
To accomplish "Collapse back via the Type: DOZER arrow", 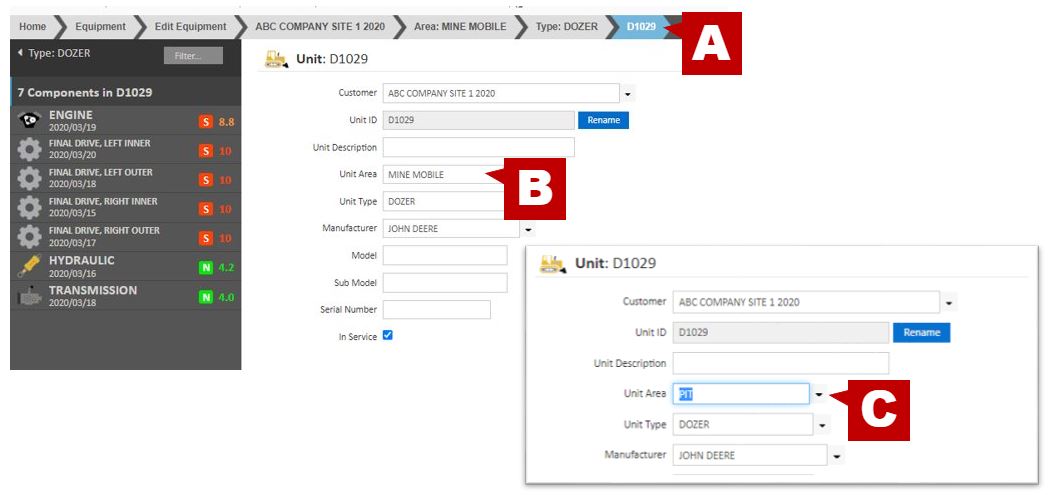I will 21,52.
